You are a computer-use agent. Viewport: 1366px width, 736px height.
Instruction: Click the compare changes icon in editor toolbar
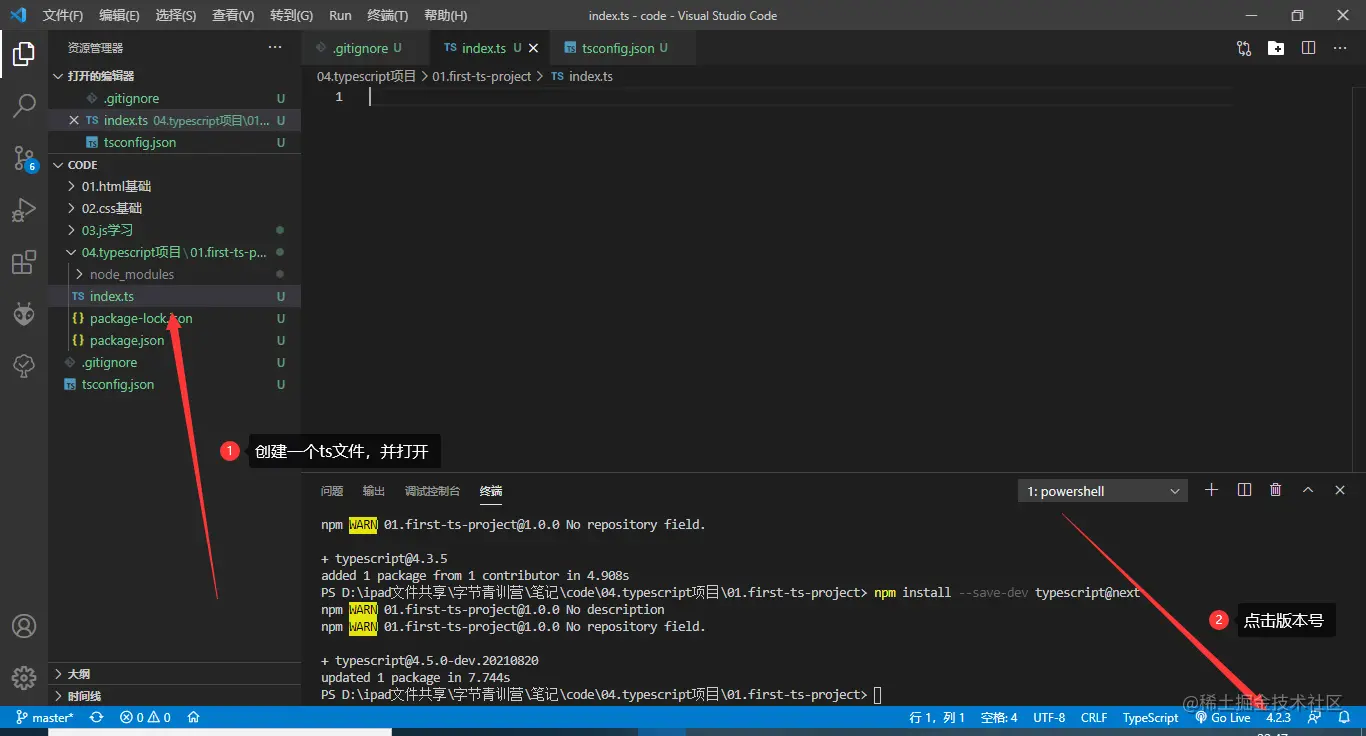pyautogui.click(x=1244, y=48)
